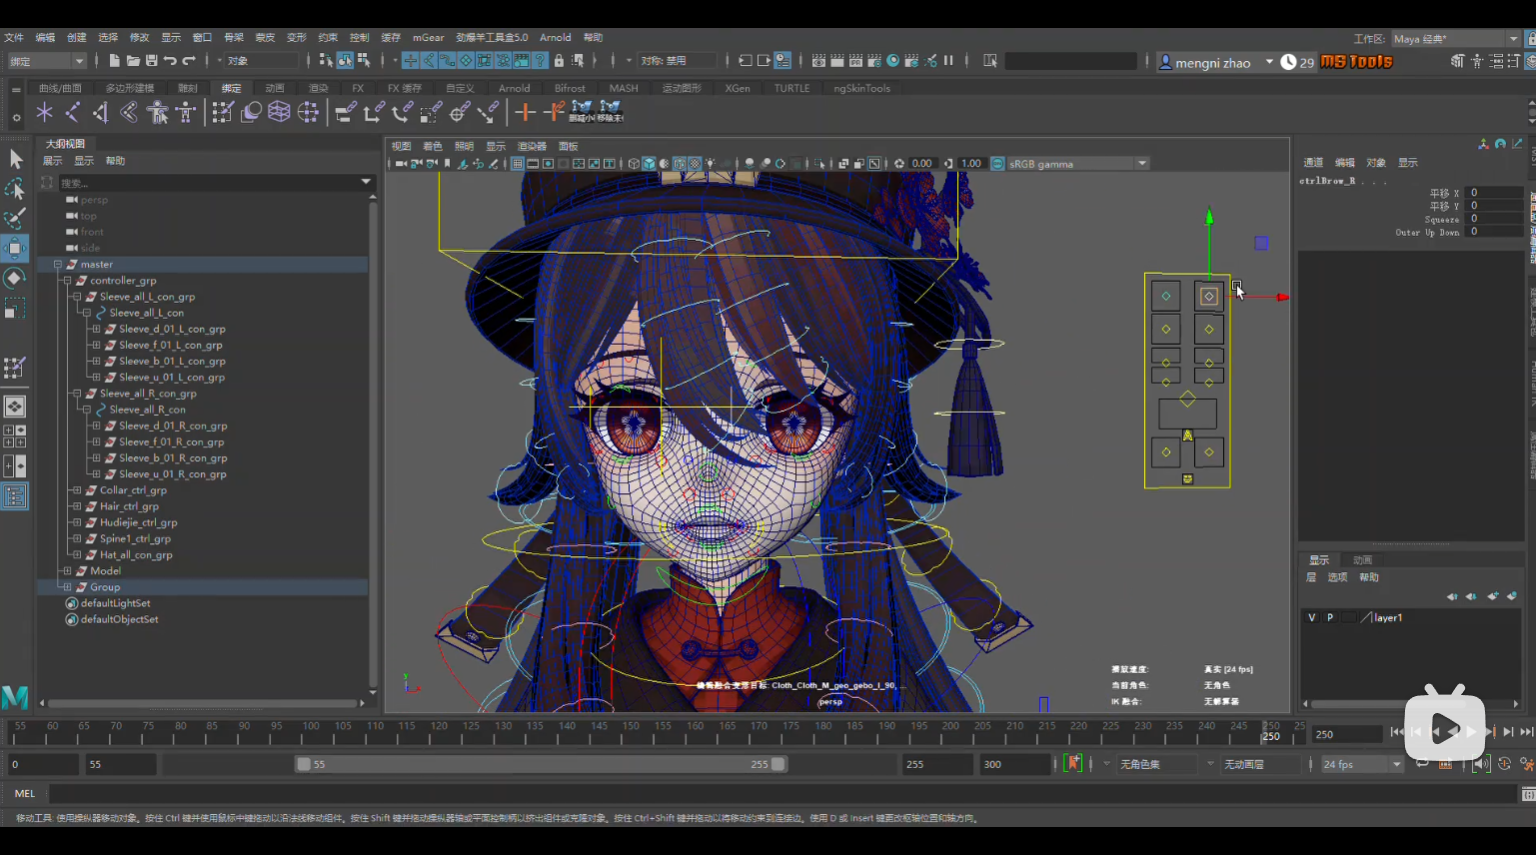Activate the Rotate tool in the toolbox
This screenshot has height=855, width=1536.
(x=15, y=278)
